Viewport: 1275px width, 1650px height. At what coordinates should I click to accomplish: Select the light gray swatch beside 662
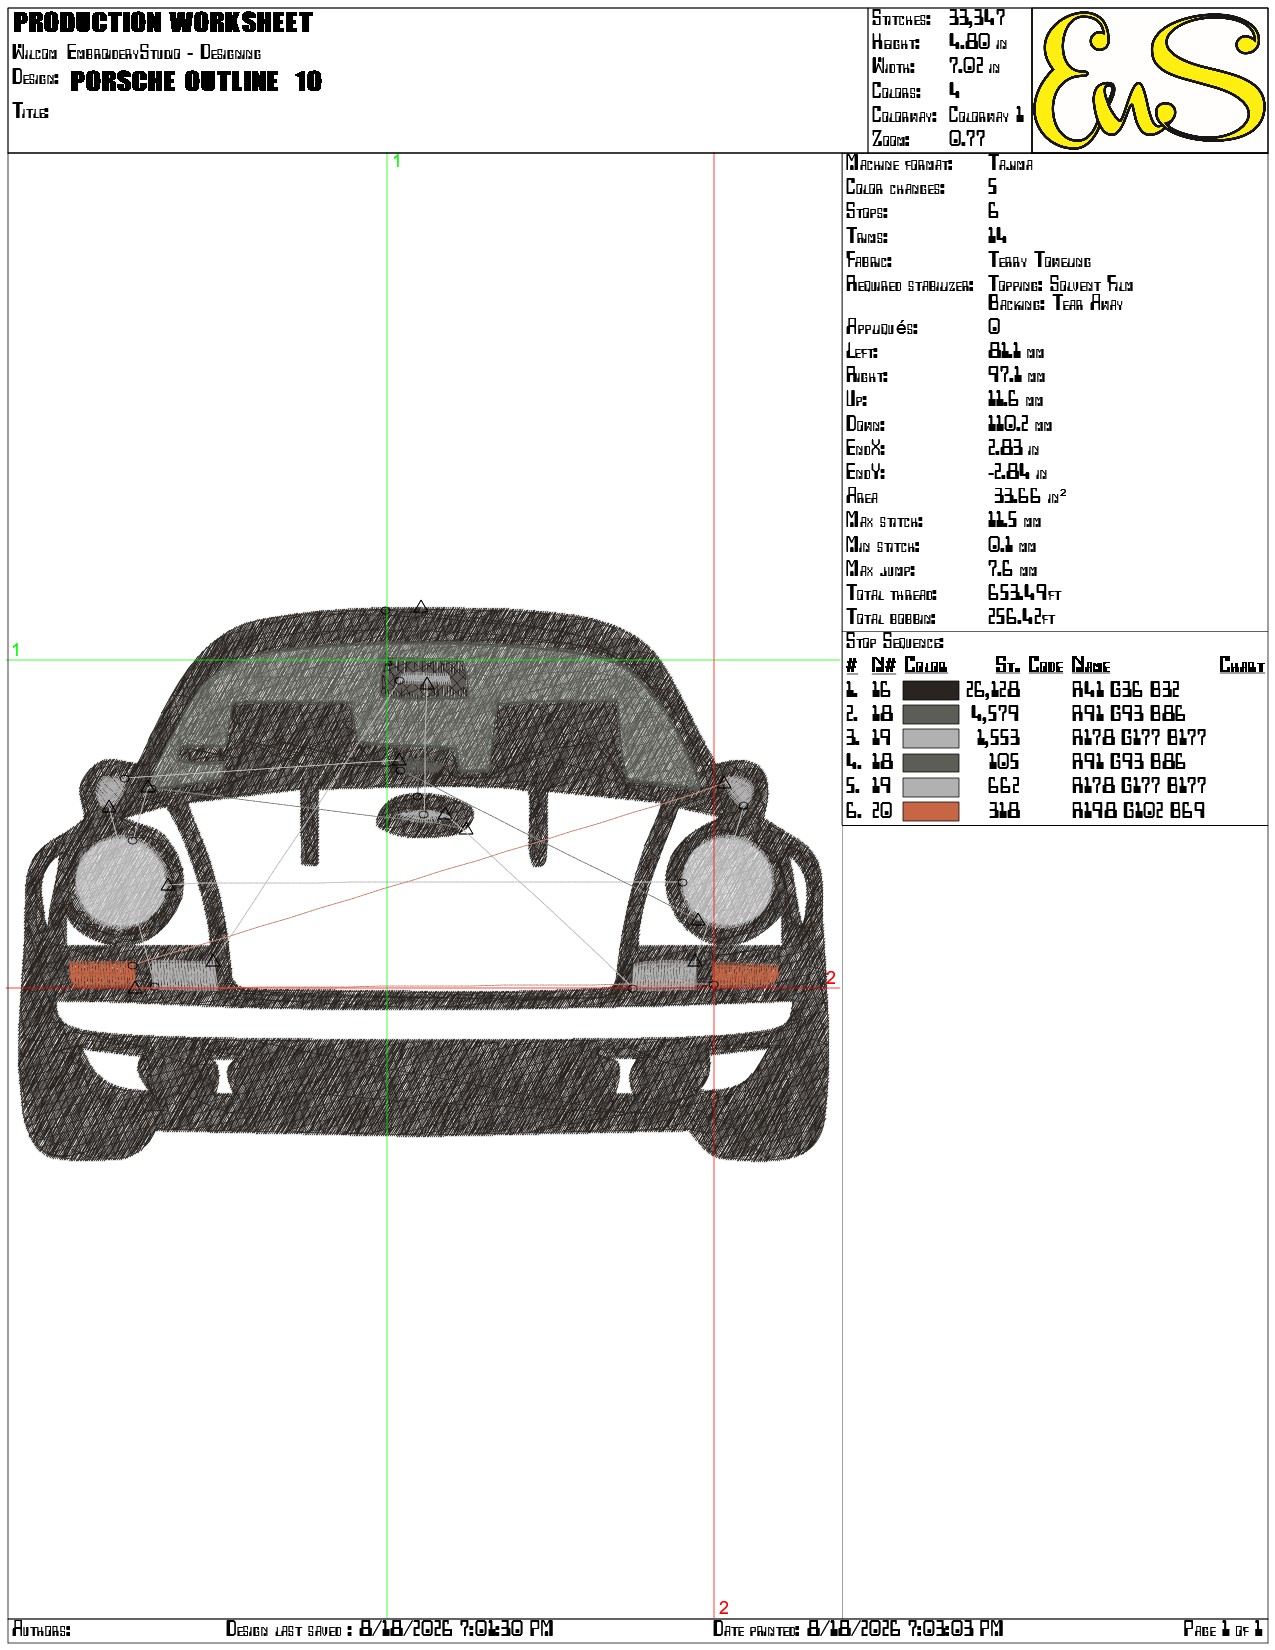930,787
